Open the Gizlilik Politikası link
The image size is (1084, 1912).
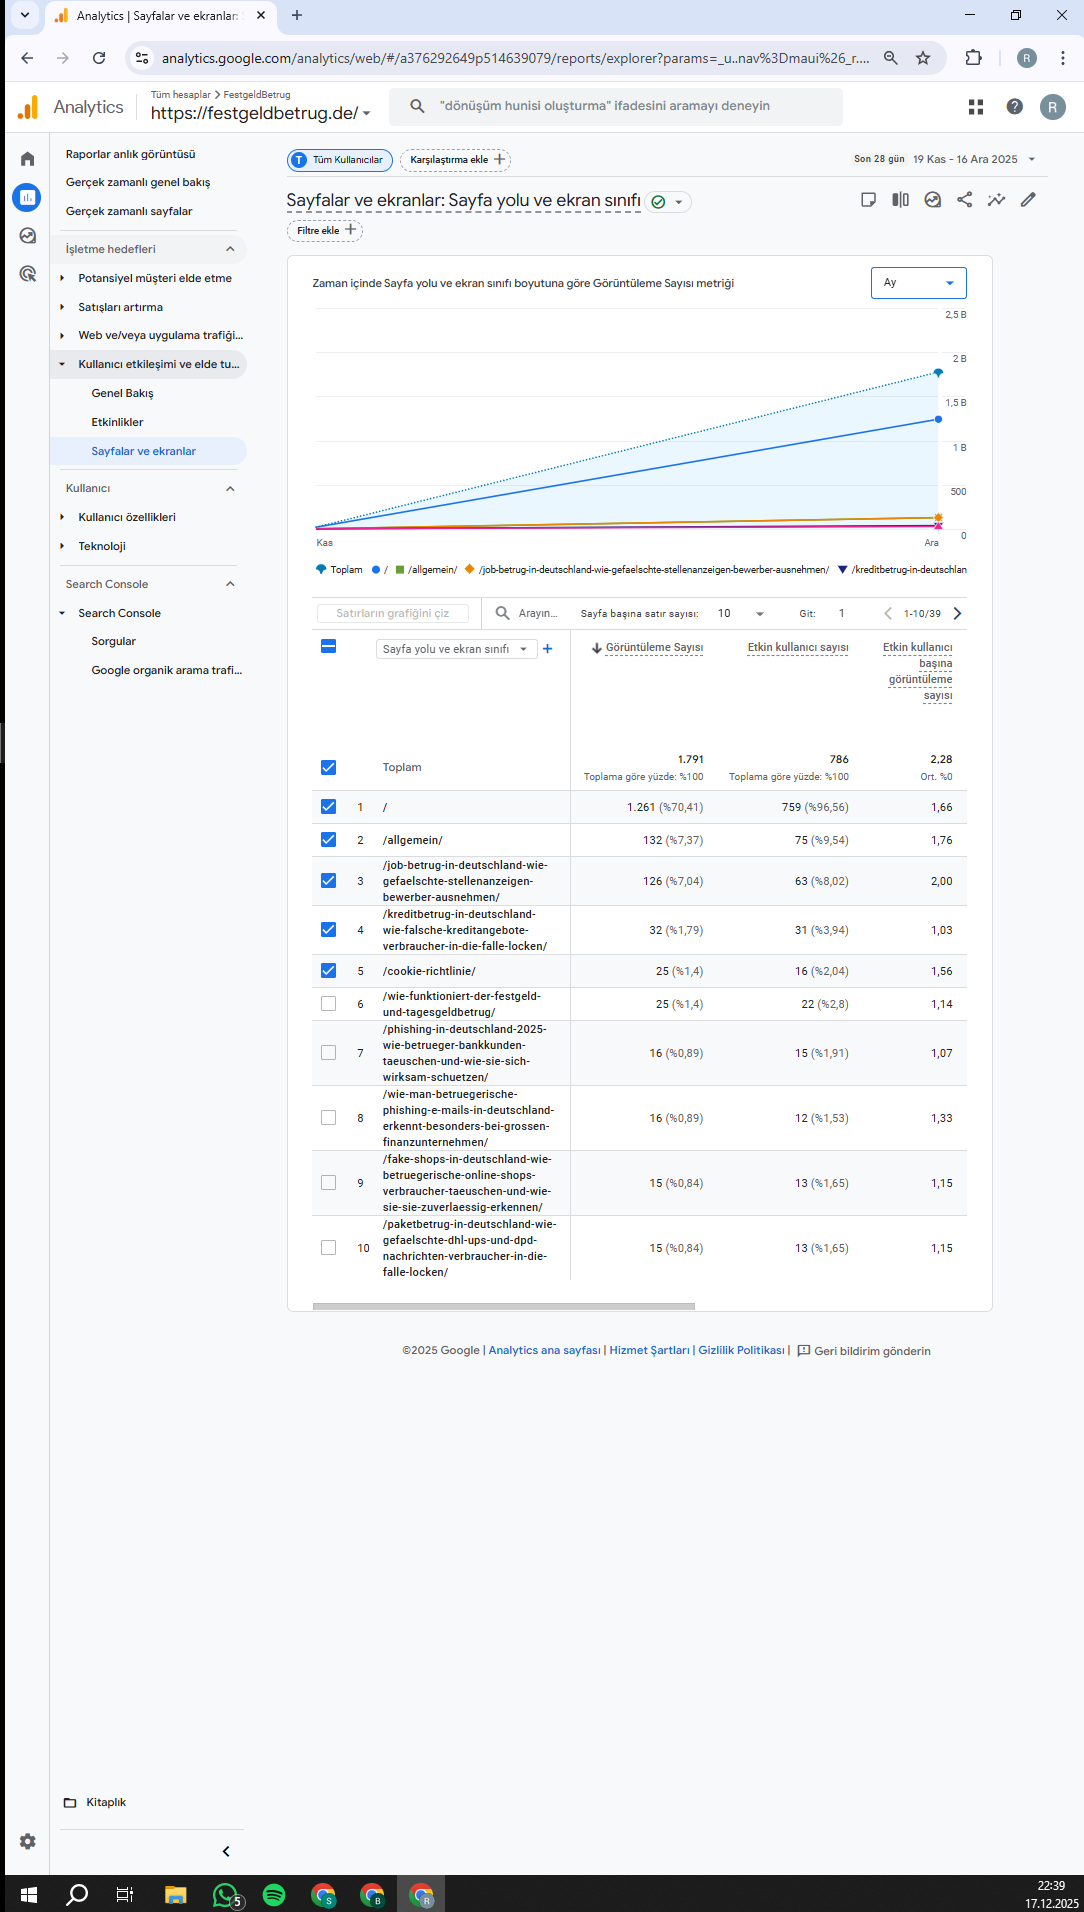pos(741,1350)
